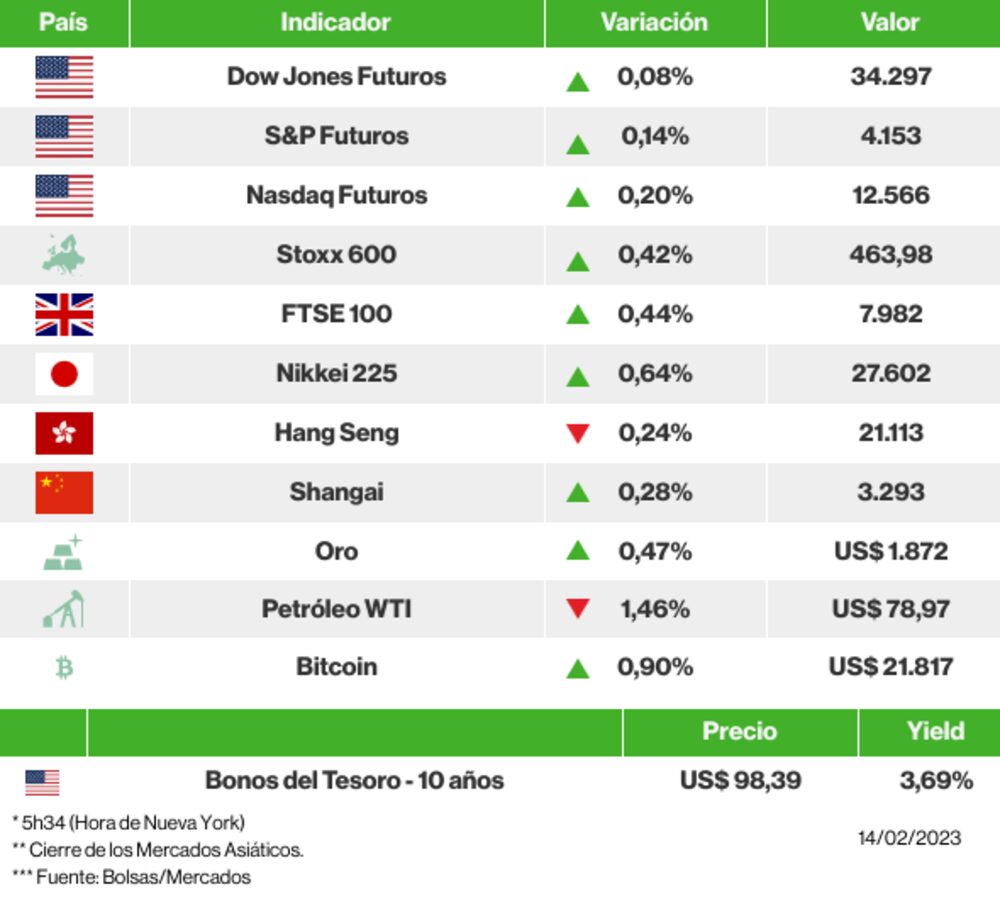Select the UK flag next to FTSE 100

tap(64, 314)
